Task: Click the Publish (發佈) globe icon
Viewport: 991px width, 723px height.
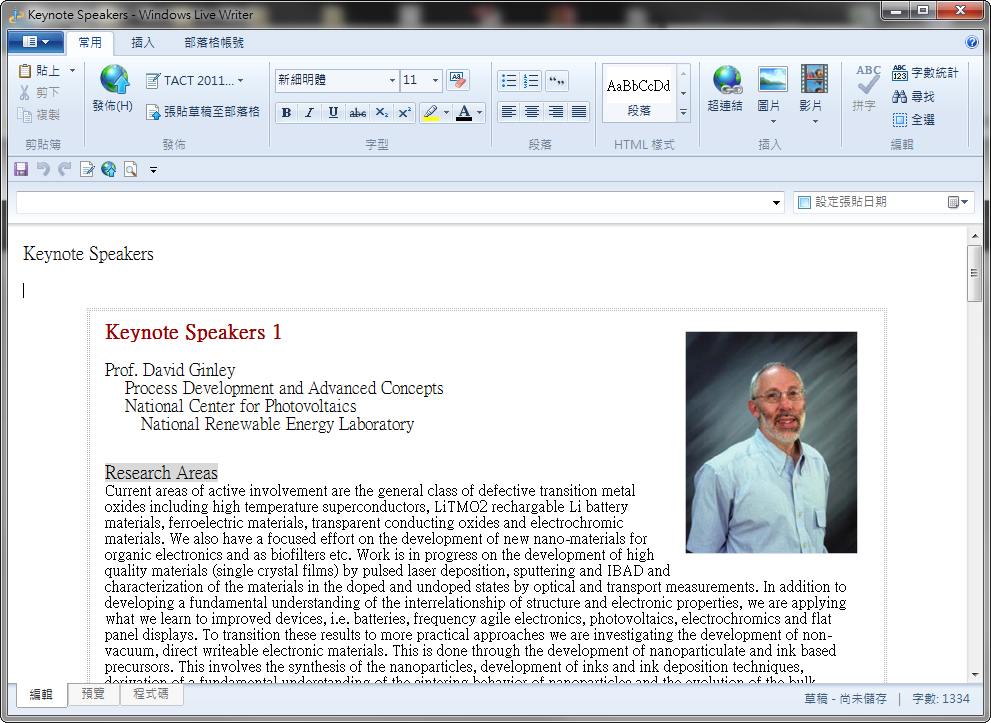Action: coord(113,82)
